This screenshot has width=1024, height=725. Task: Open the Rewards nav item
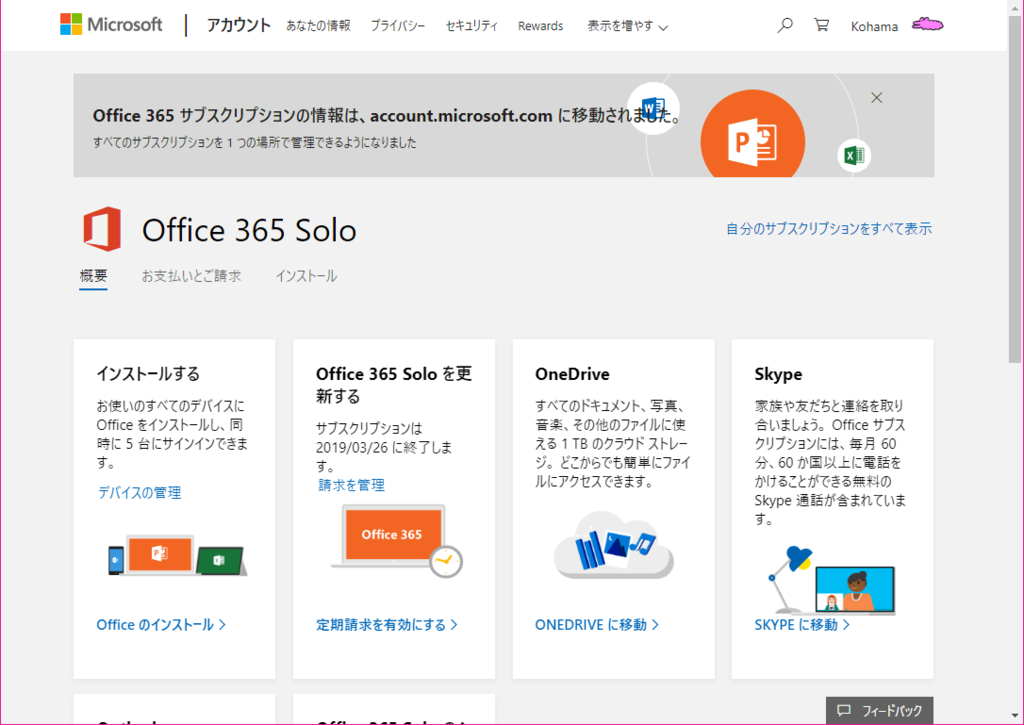pos(540,26)
